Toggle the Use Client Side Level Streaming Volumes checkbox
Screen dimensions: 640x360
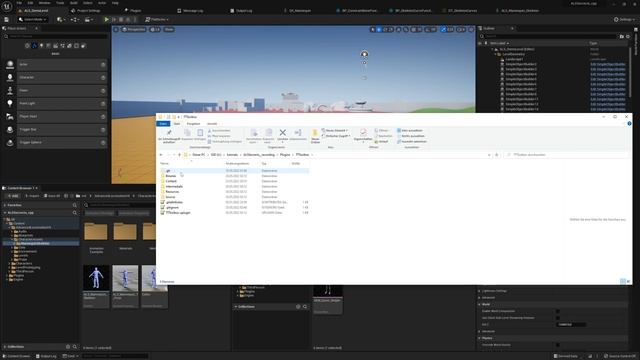tap(558, 318)
